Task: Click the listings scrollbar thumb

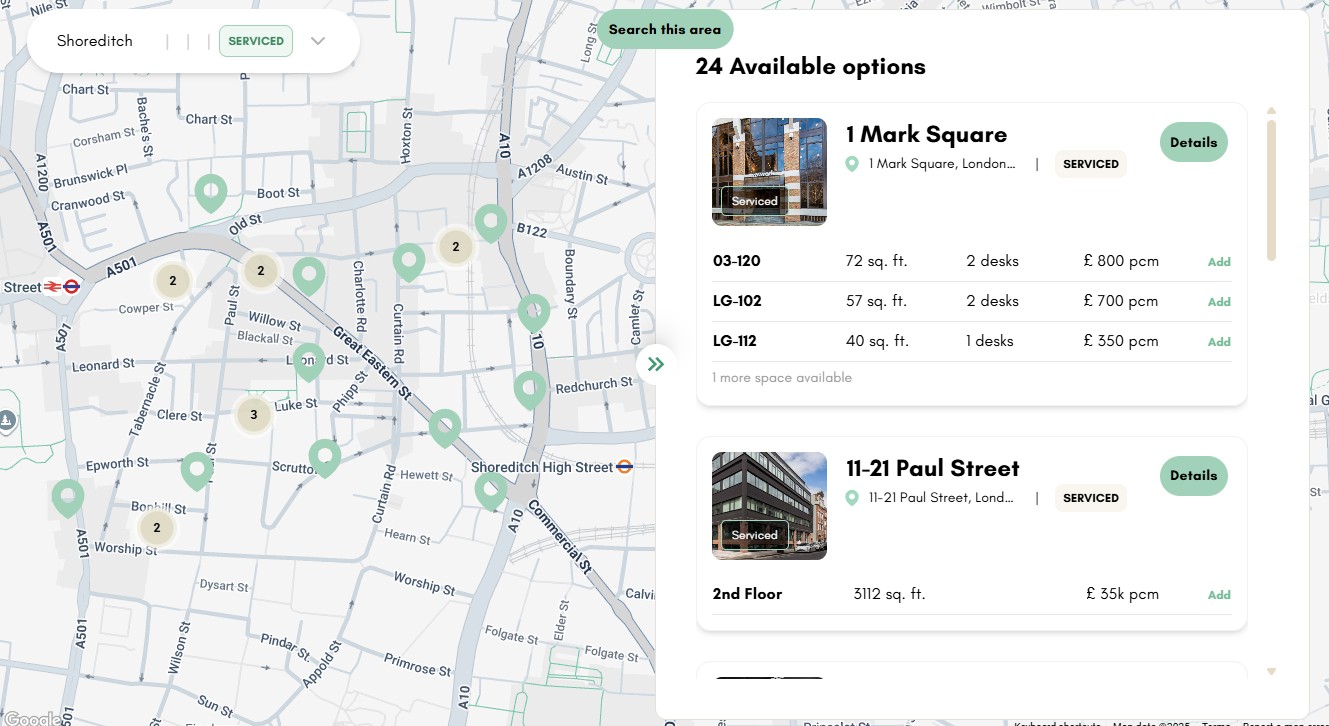Action: coord(1271,190)
